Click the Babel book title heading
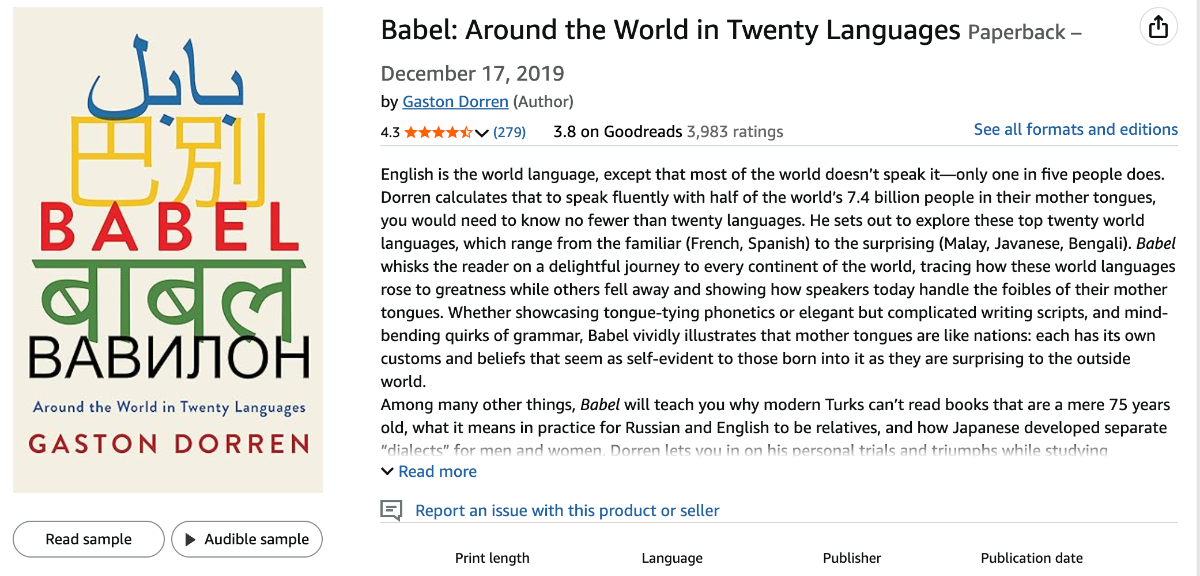Screen dimensions: 1200x576 [670, 30]
